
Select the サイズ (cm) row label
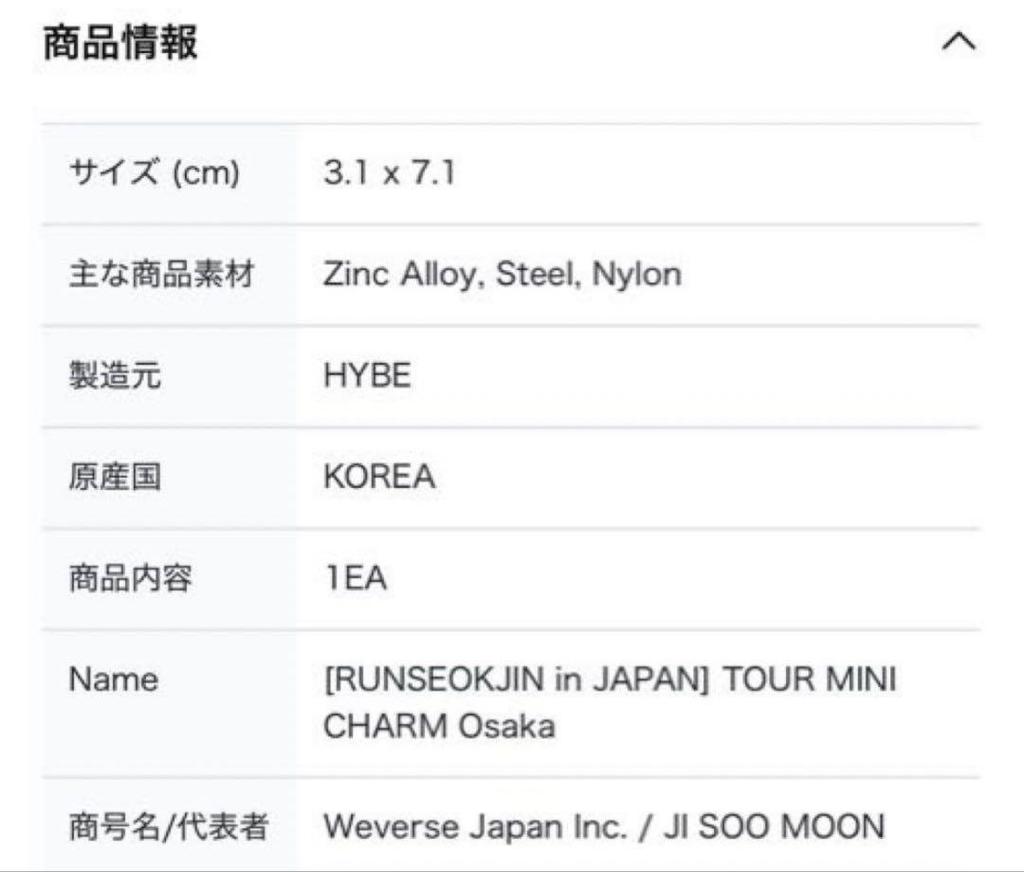(x=154, y=174)
